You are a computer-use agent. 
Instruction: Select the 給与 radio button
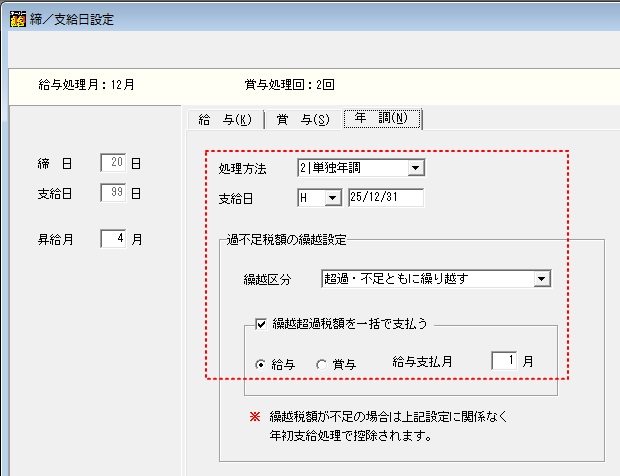coord(261,365)
